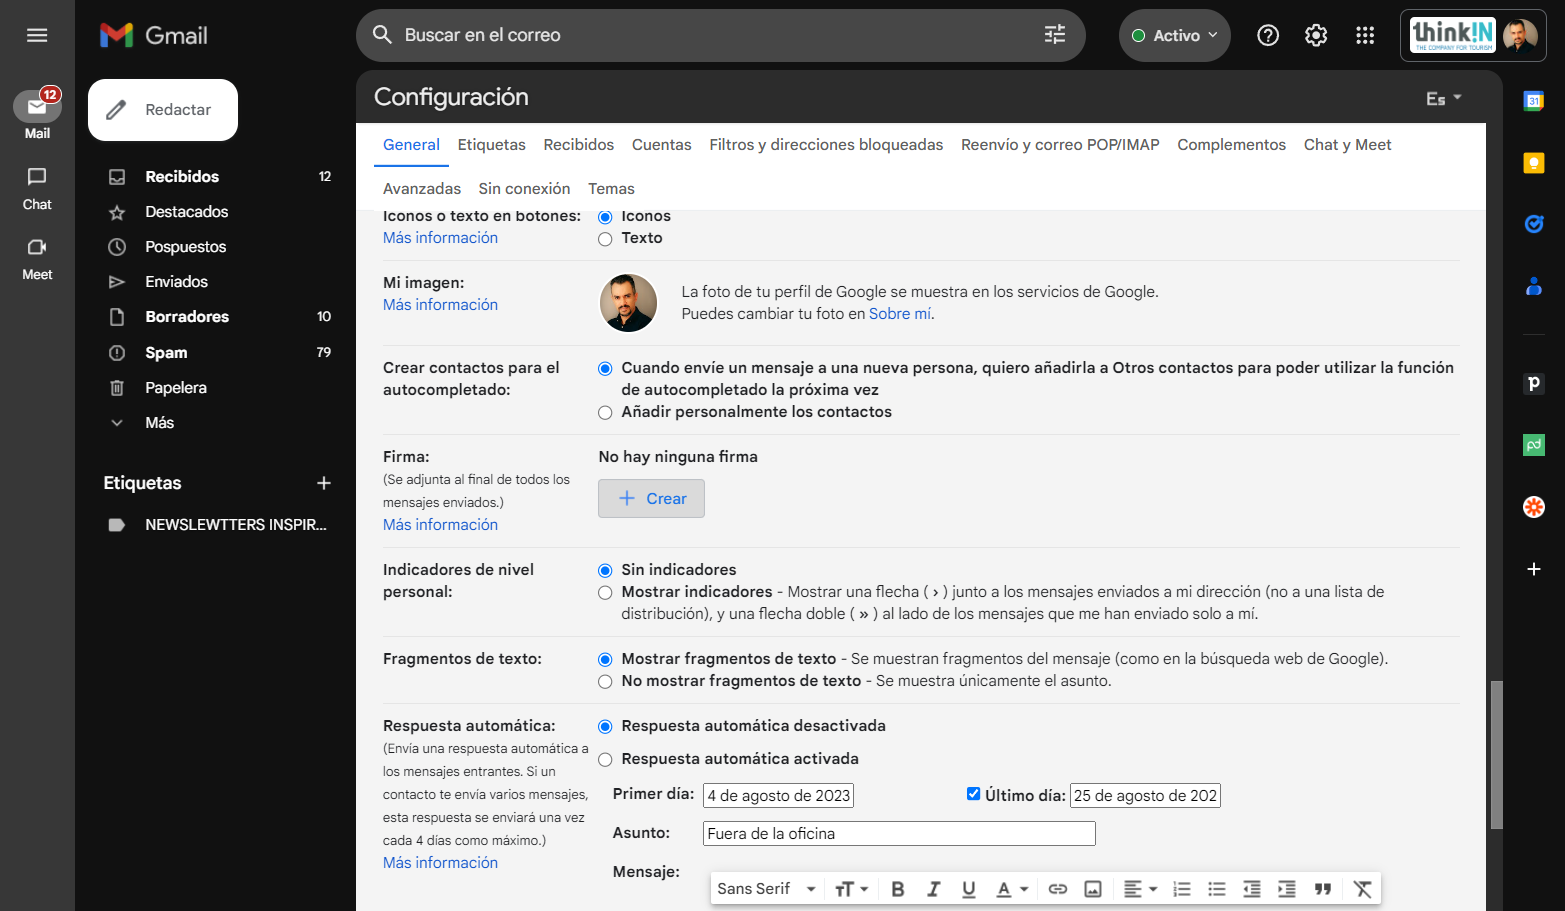Open the Meet section in the left rail
Screen dimensions: 1565x911
click(37, 258)
